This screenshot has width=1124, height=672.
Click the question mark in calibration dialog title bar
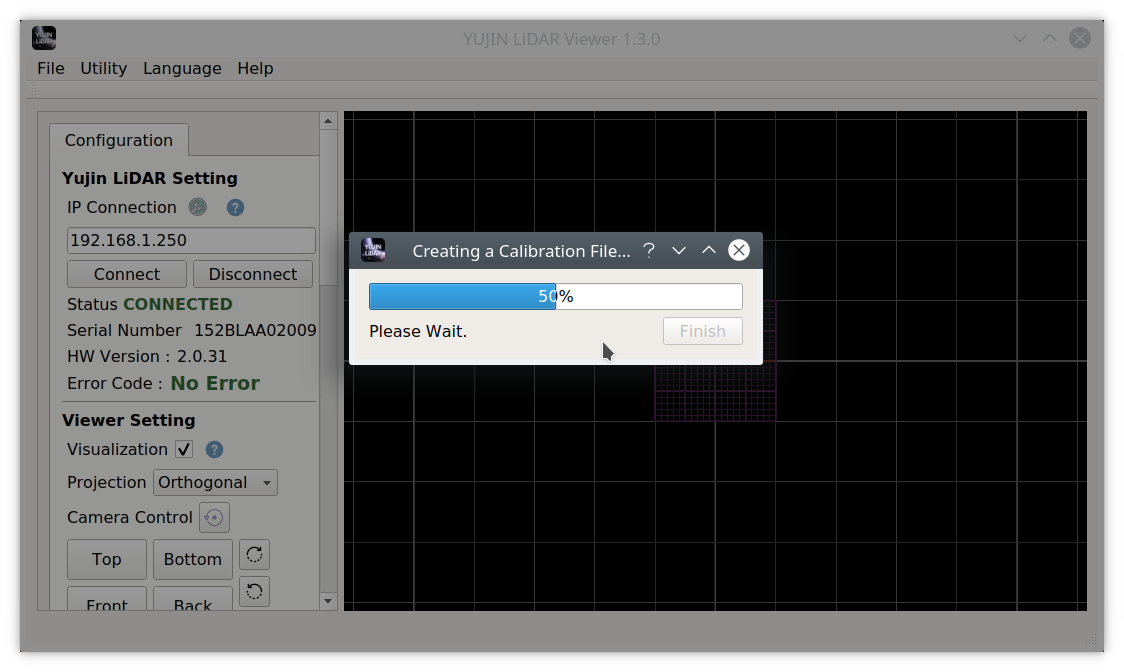649,250
